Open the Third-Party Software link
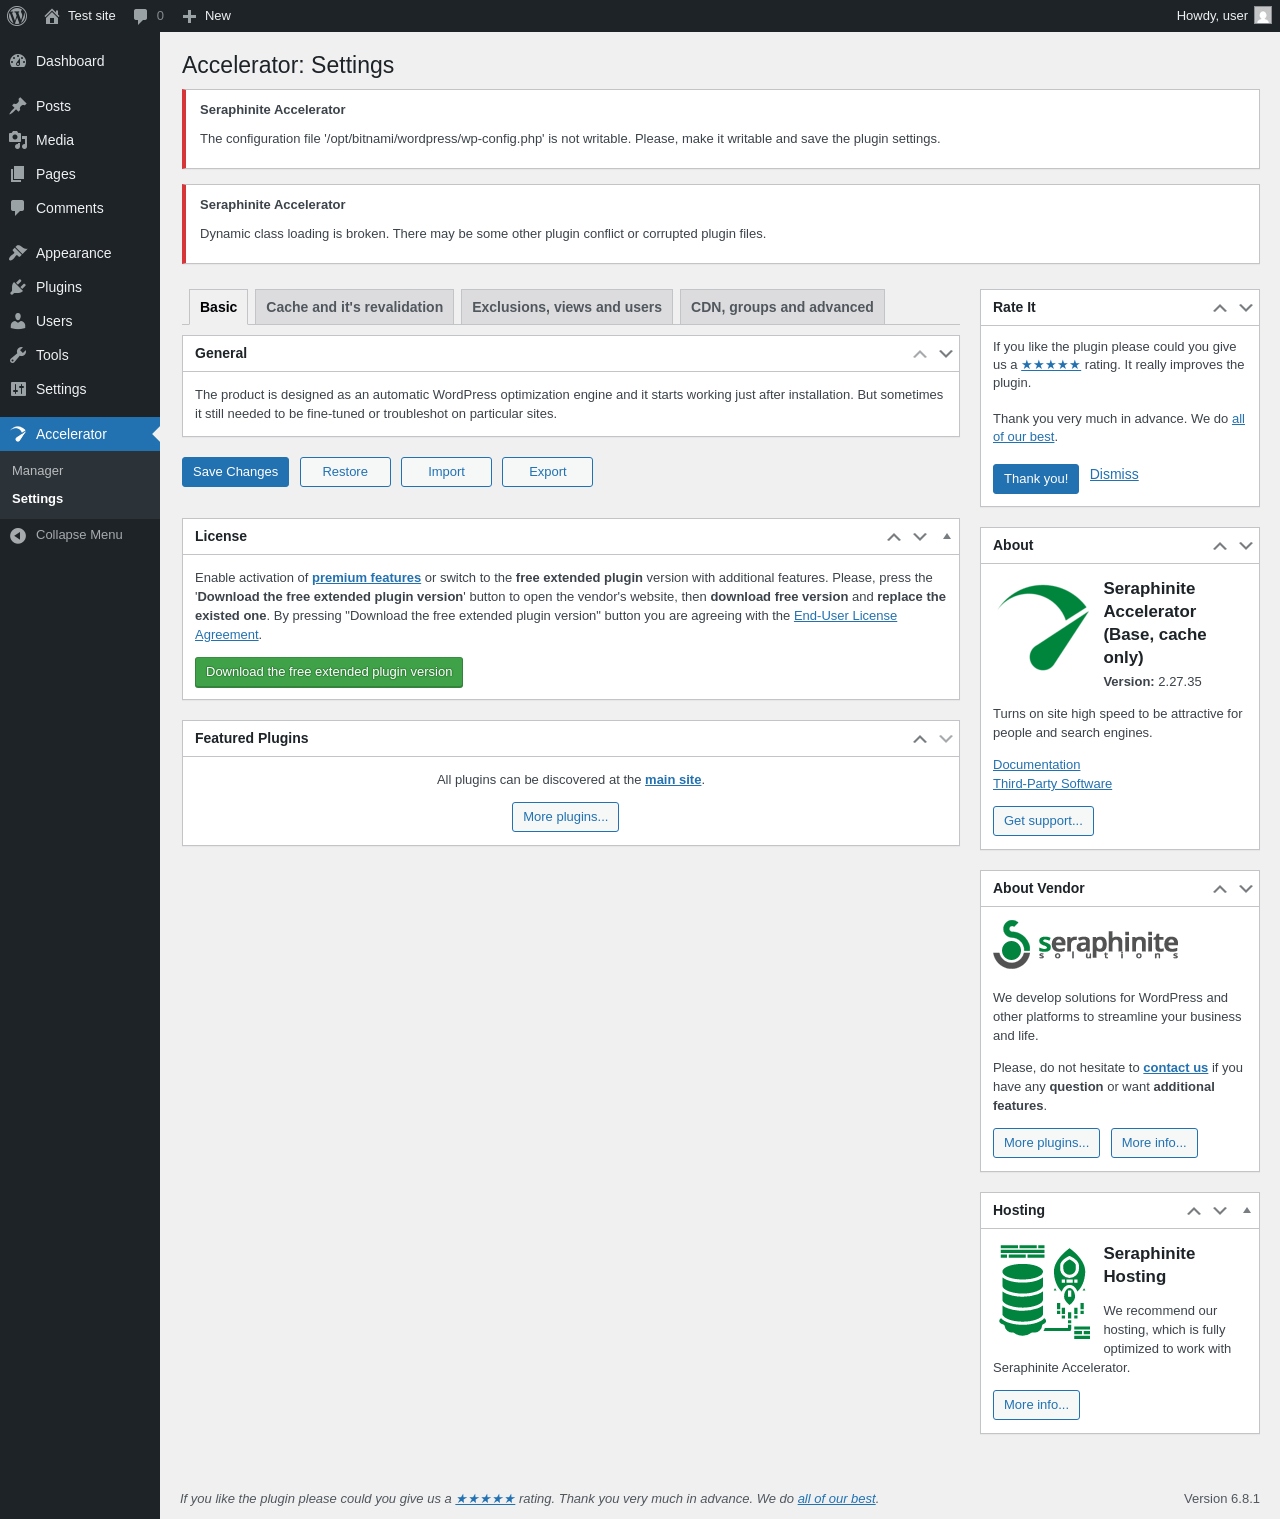This screenshot has width=1280, height=1519. tap(1052, 784)
